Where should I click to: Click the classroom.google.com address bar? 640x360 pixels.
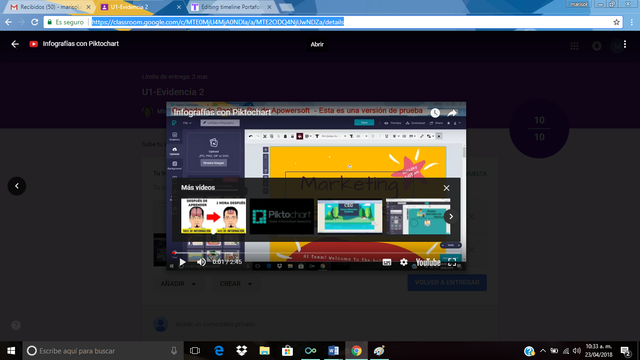click(218, 22)
